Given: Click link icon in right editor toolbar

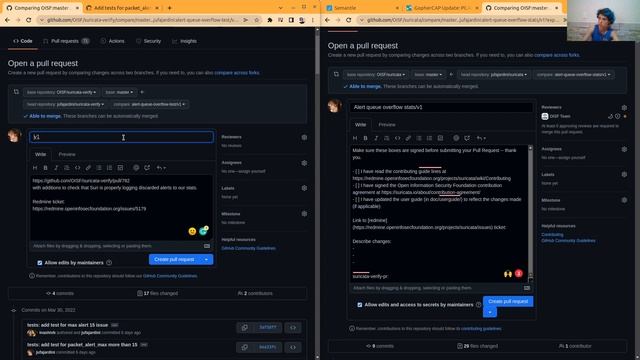Looking at the screenshot, I should [x=408, y=138].
